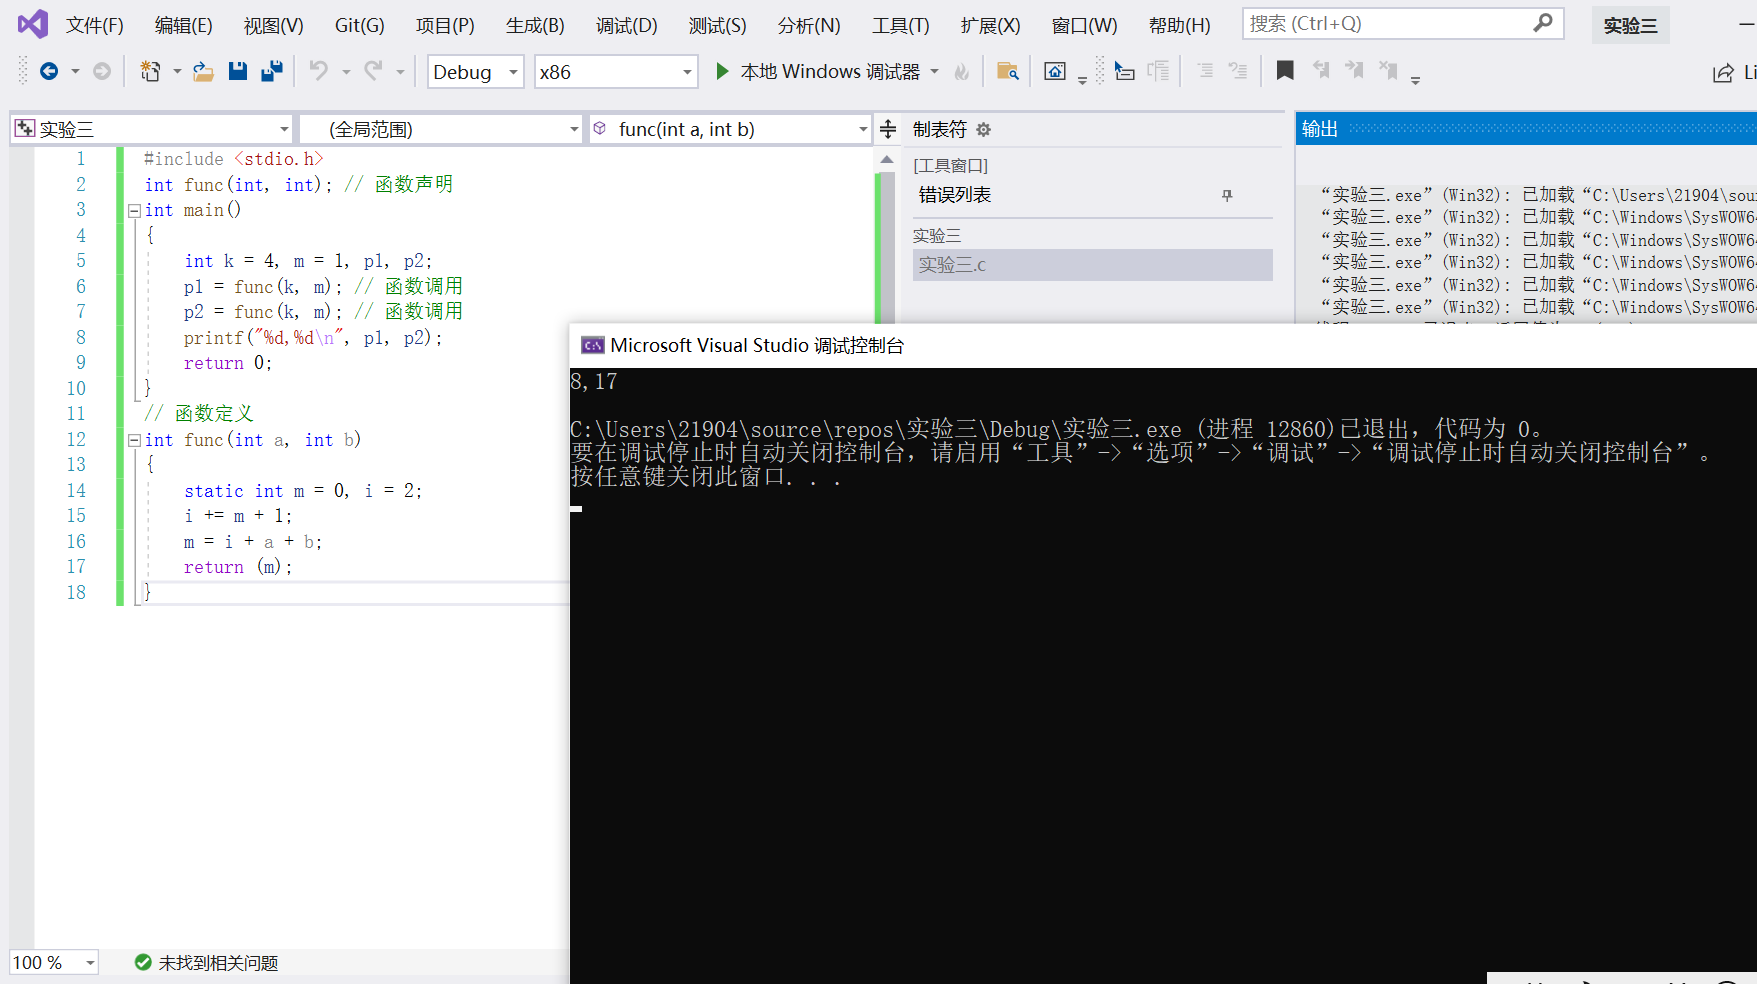Pin the 错误列表 tool window

[1227, 195]
